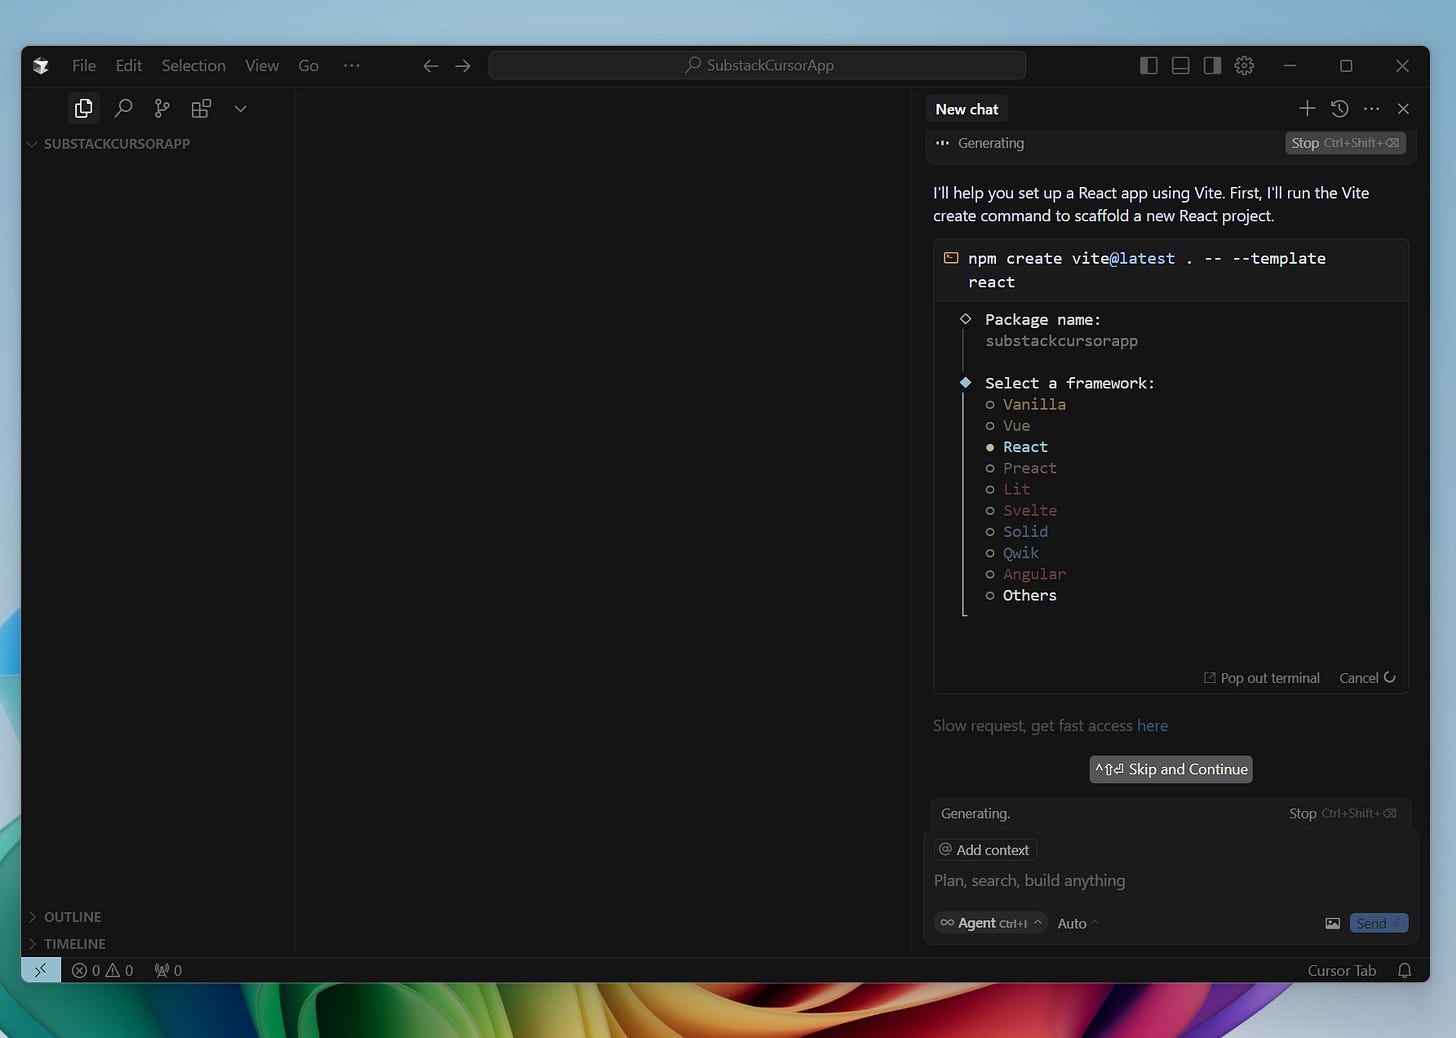
Task: Click the substackcursorapp package name value
Action: click(x=1061, y=341)
